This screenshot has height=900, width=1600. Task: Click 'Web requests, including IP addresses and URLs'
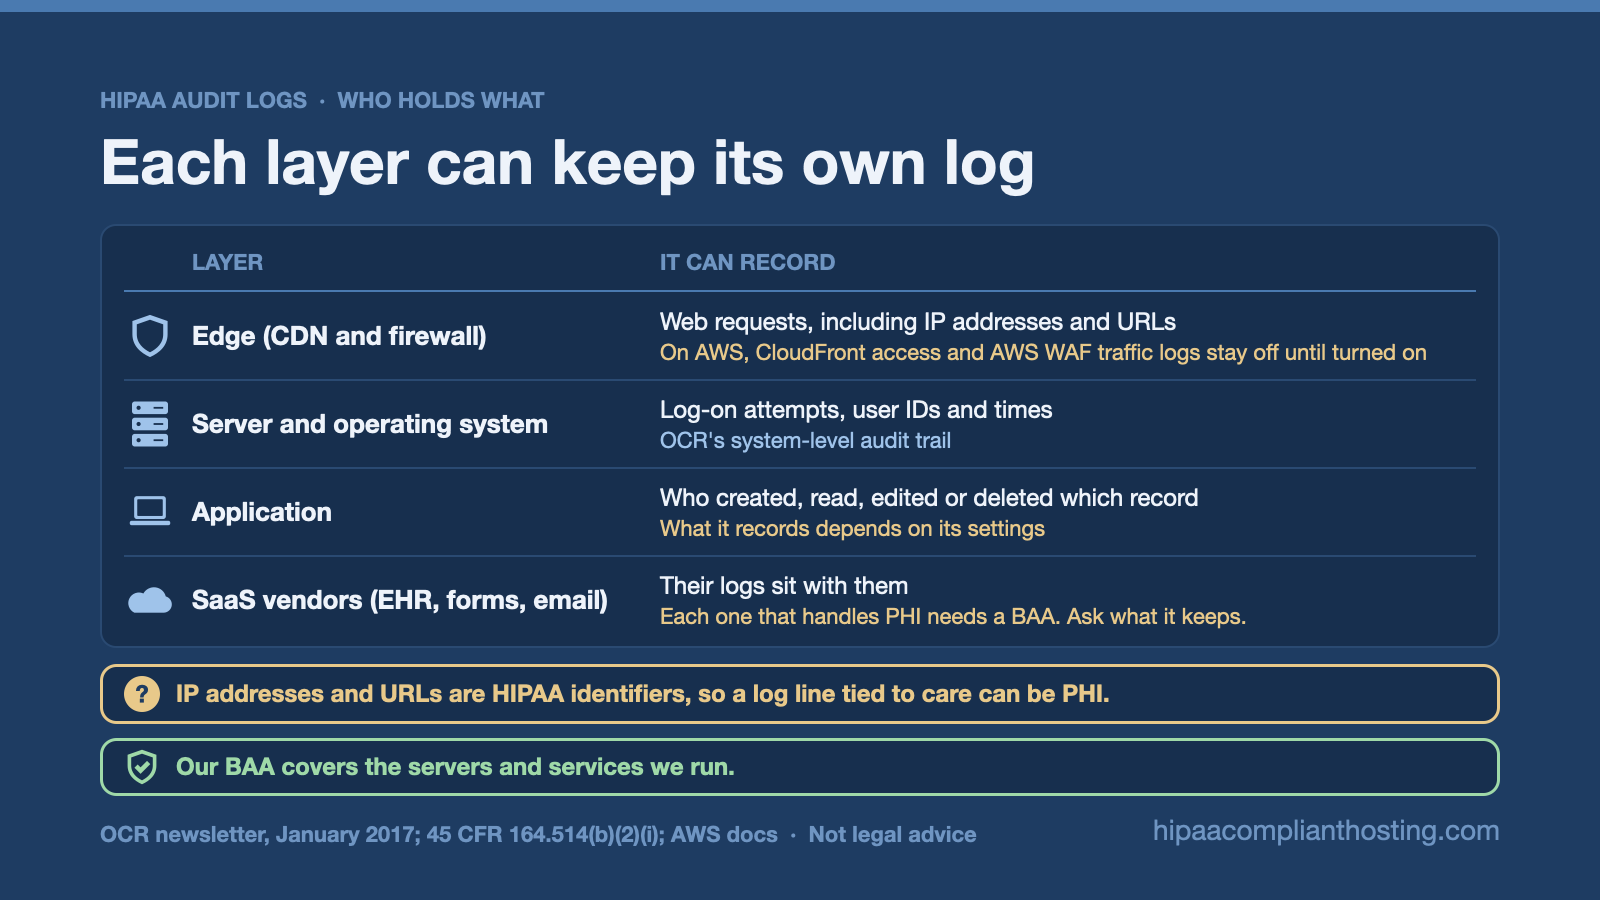pos(918,322)
